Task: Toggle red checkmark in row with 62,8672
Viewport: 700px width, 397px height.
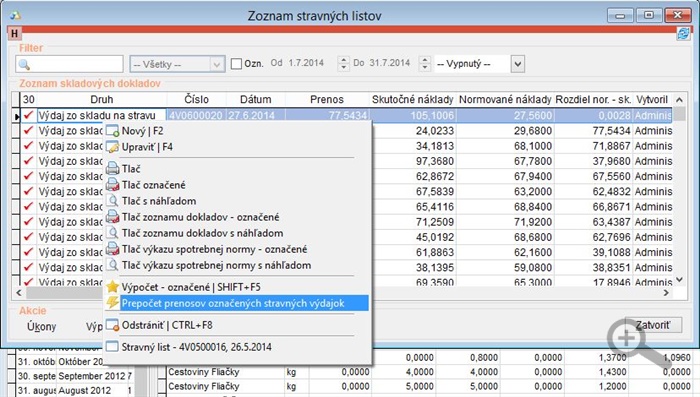Action: [x=29, y=176]
